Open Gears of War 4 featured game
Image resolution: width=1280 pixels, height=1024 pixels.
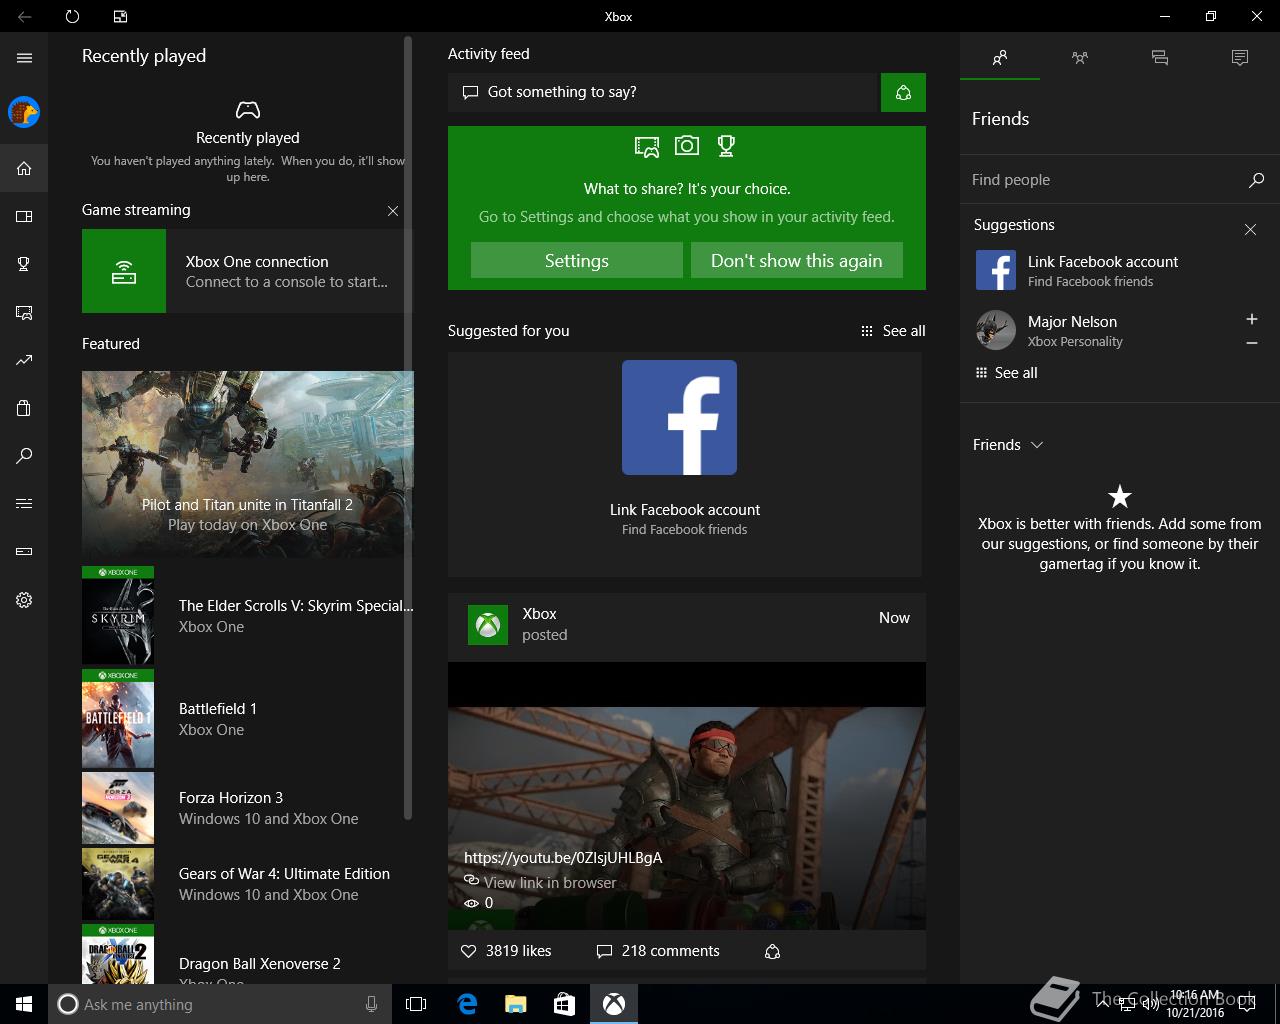247,884
